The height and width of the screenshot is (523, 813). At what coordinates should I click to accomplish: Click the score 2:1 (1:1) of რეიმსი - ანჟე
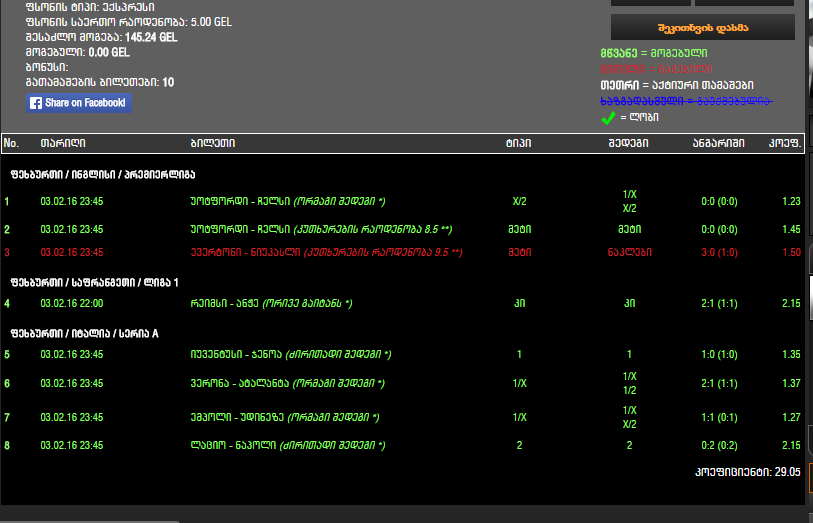(719, 303)
